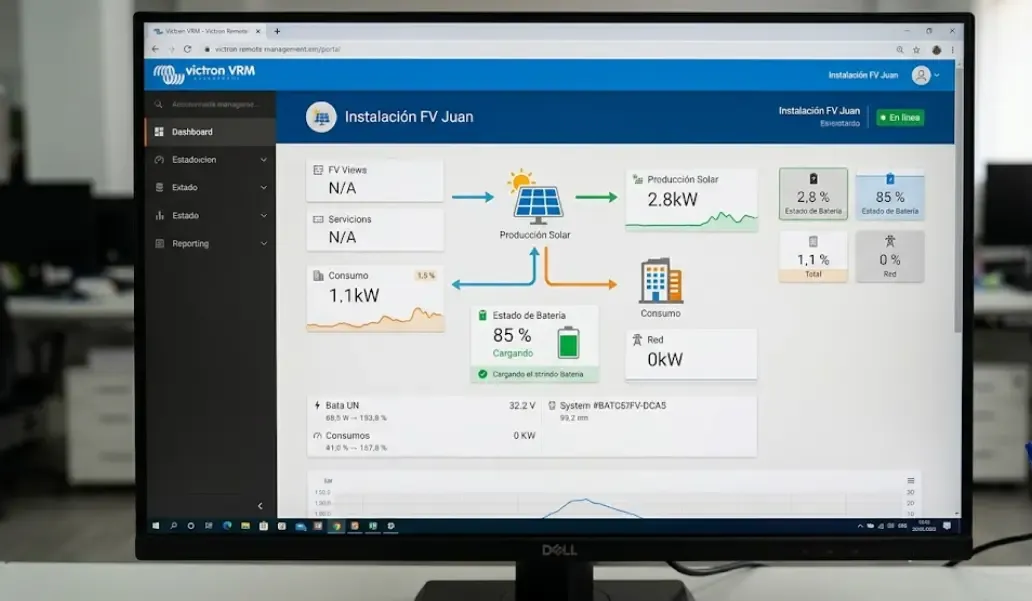Click the sidebar search magnifier icon
Screen dimensions: 1032x601
(159, 104)
